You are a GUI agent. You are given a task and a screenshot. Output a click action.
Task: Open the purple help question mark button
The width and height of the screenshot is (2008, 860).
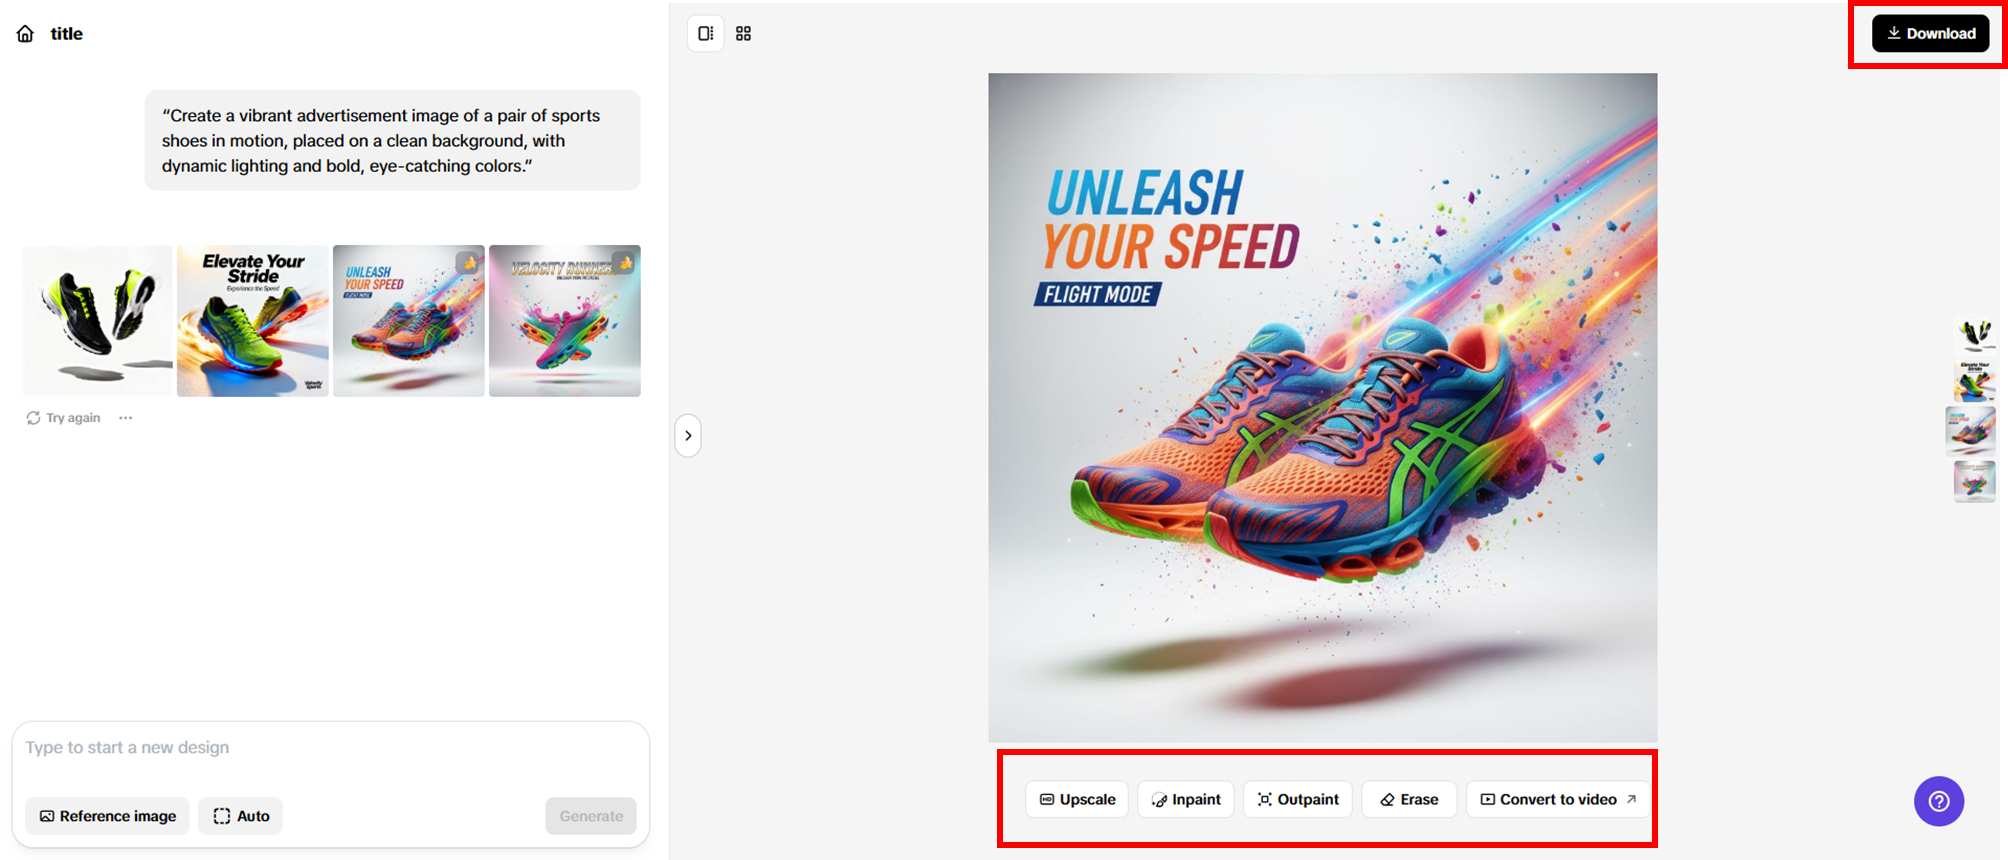point(1938,801)
